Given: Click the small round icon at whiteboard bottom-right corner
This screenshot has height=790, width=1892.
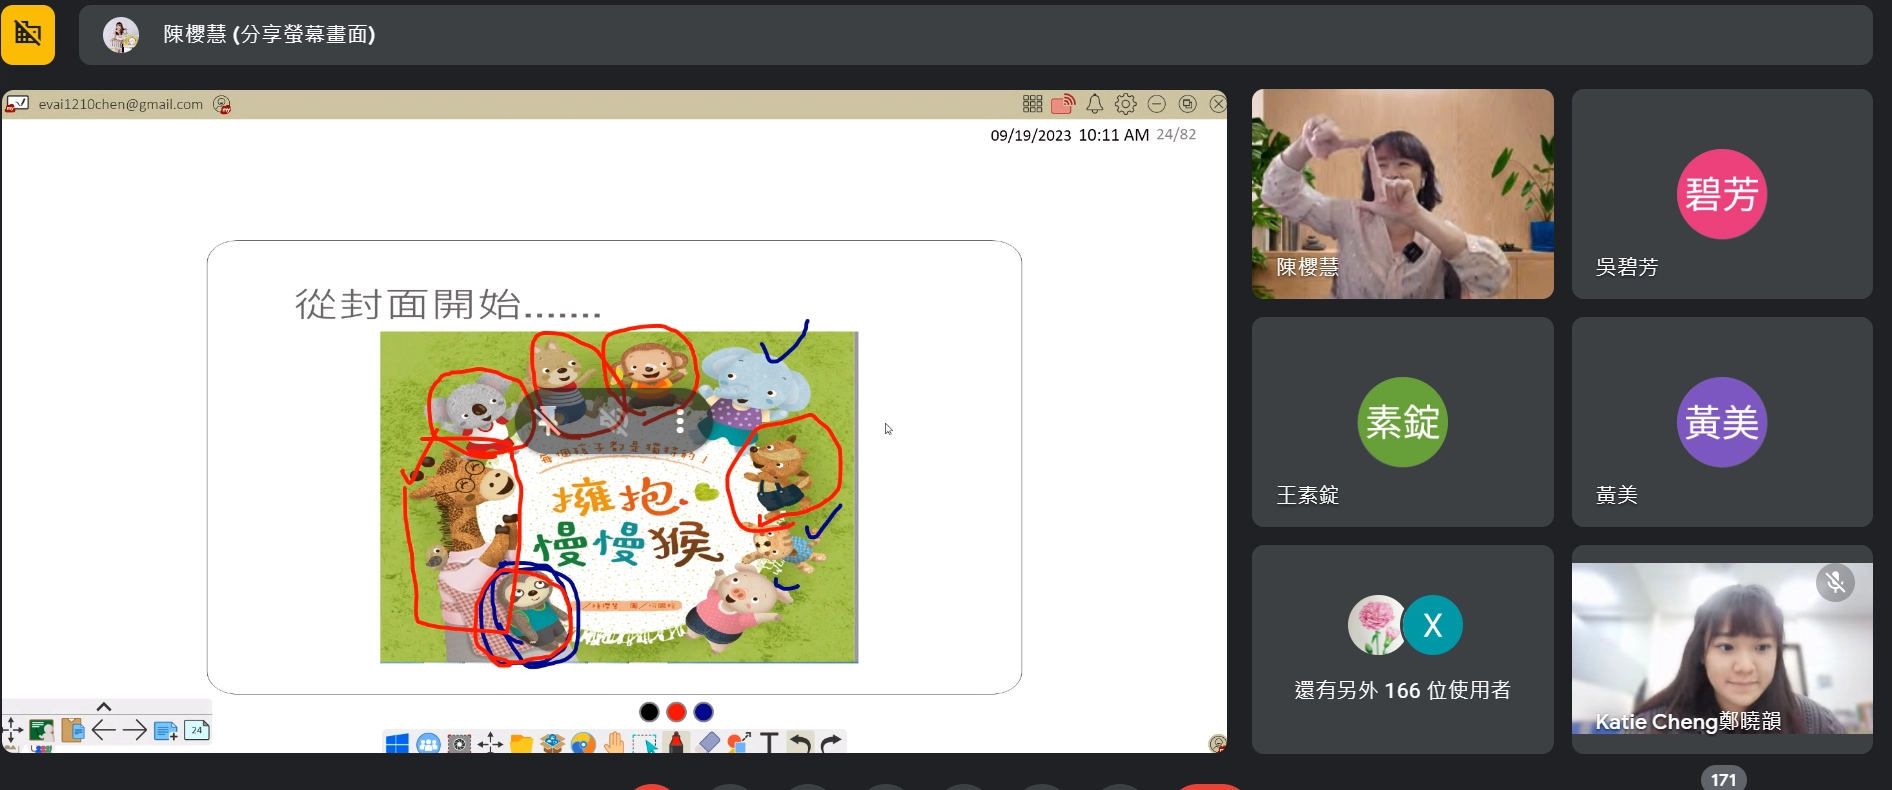Looking at the screenshot, I should 1217,744.
